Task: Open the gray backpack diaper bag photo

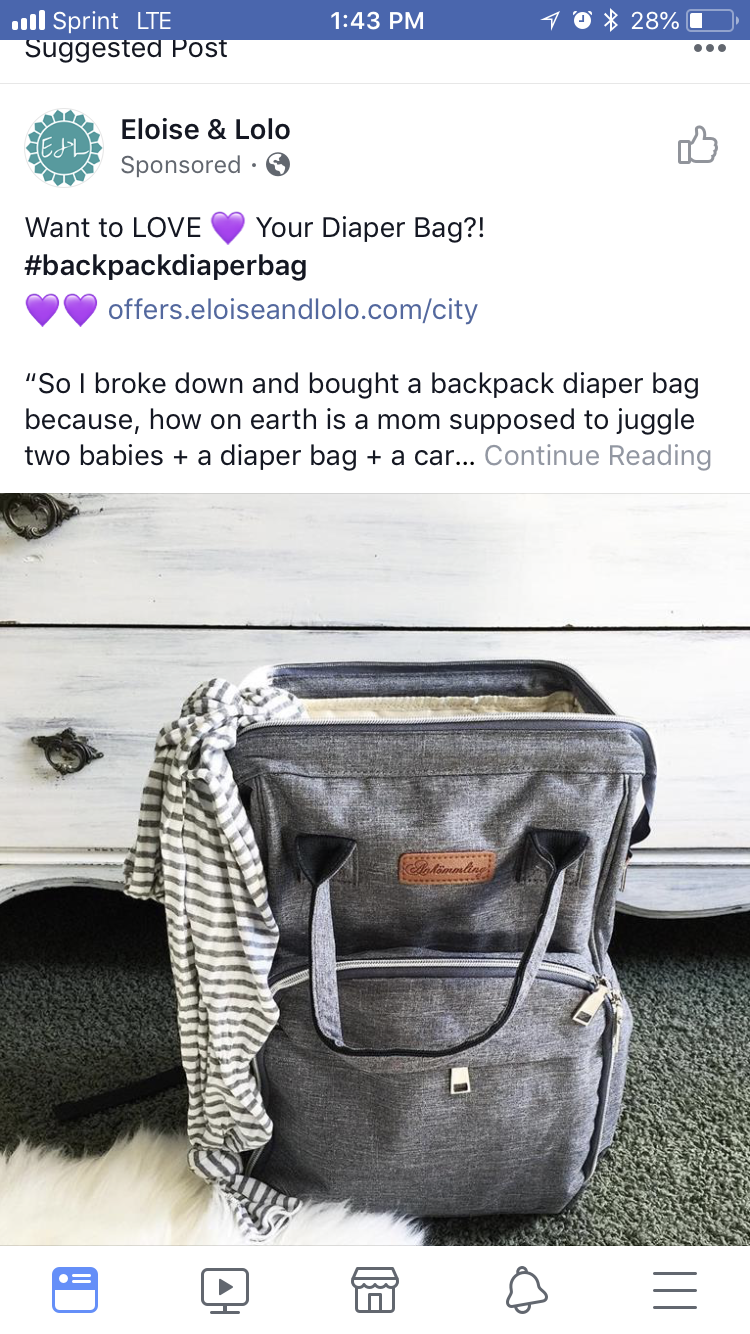Action: coord(375,869)
